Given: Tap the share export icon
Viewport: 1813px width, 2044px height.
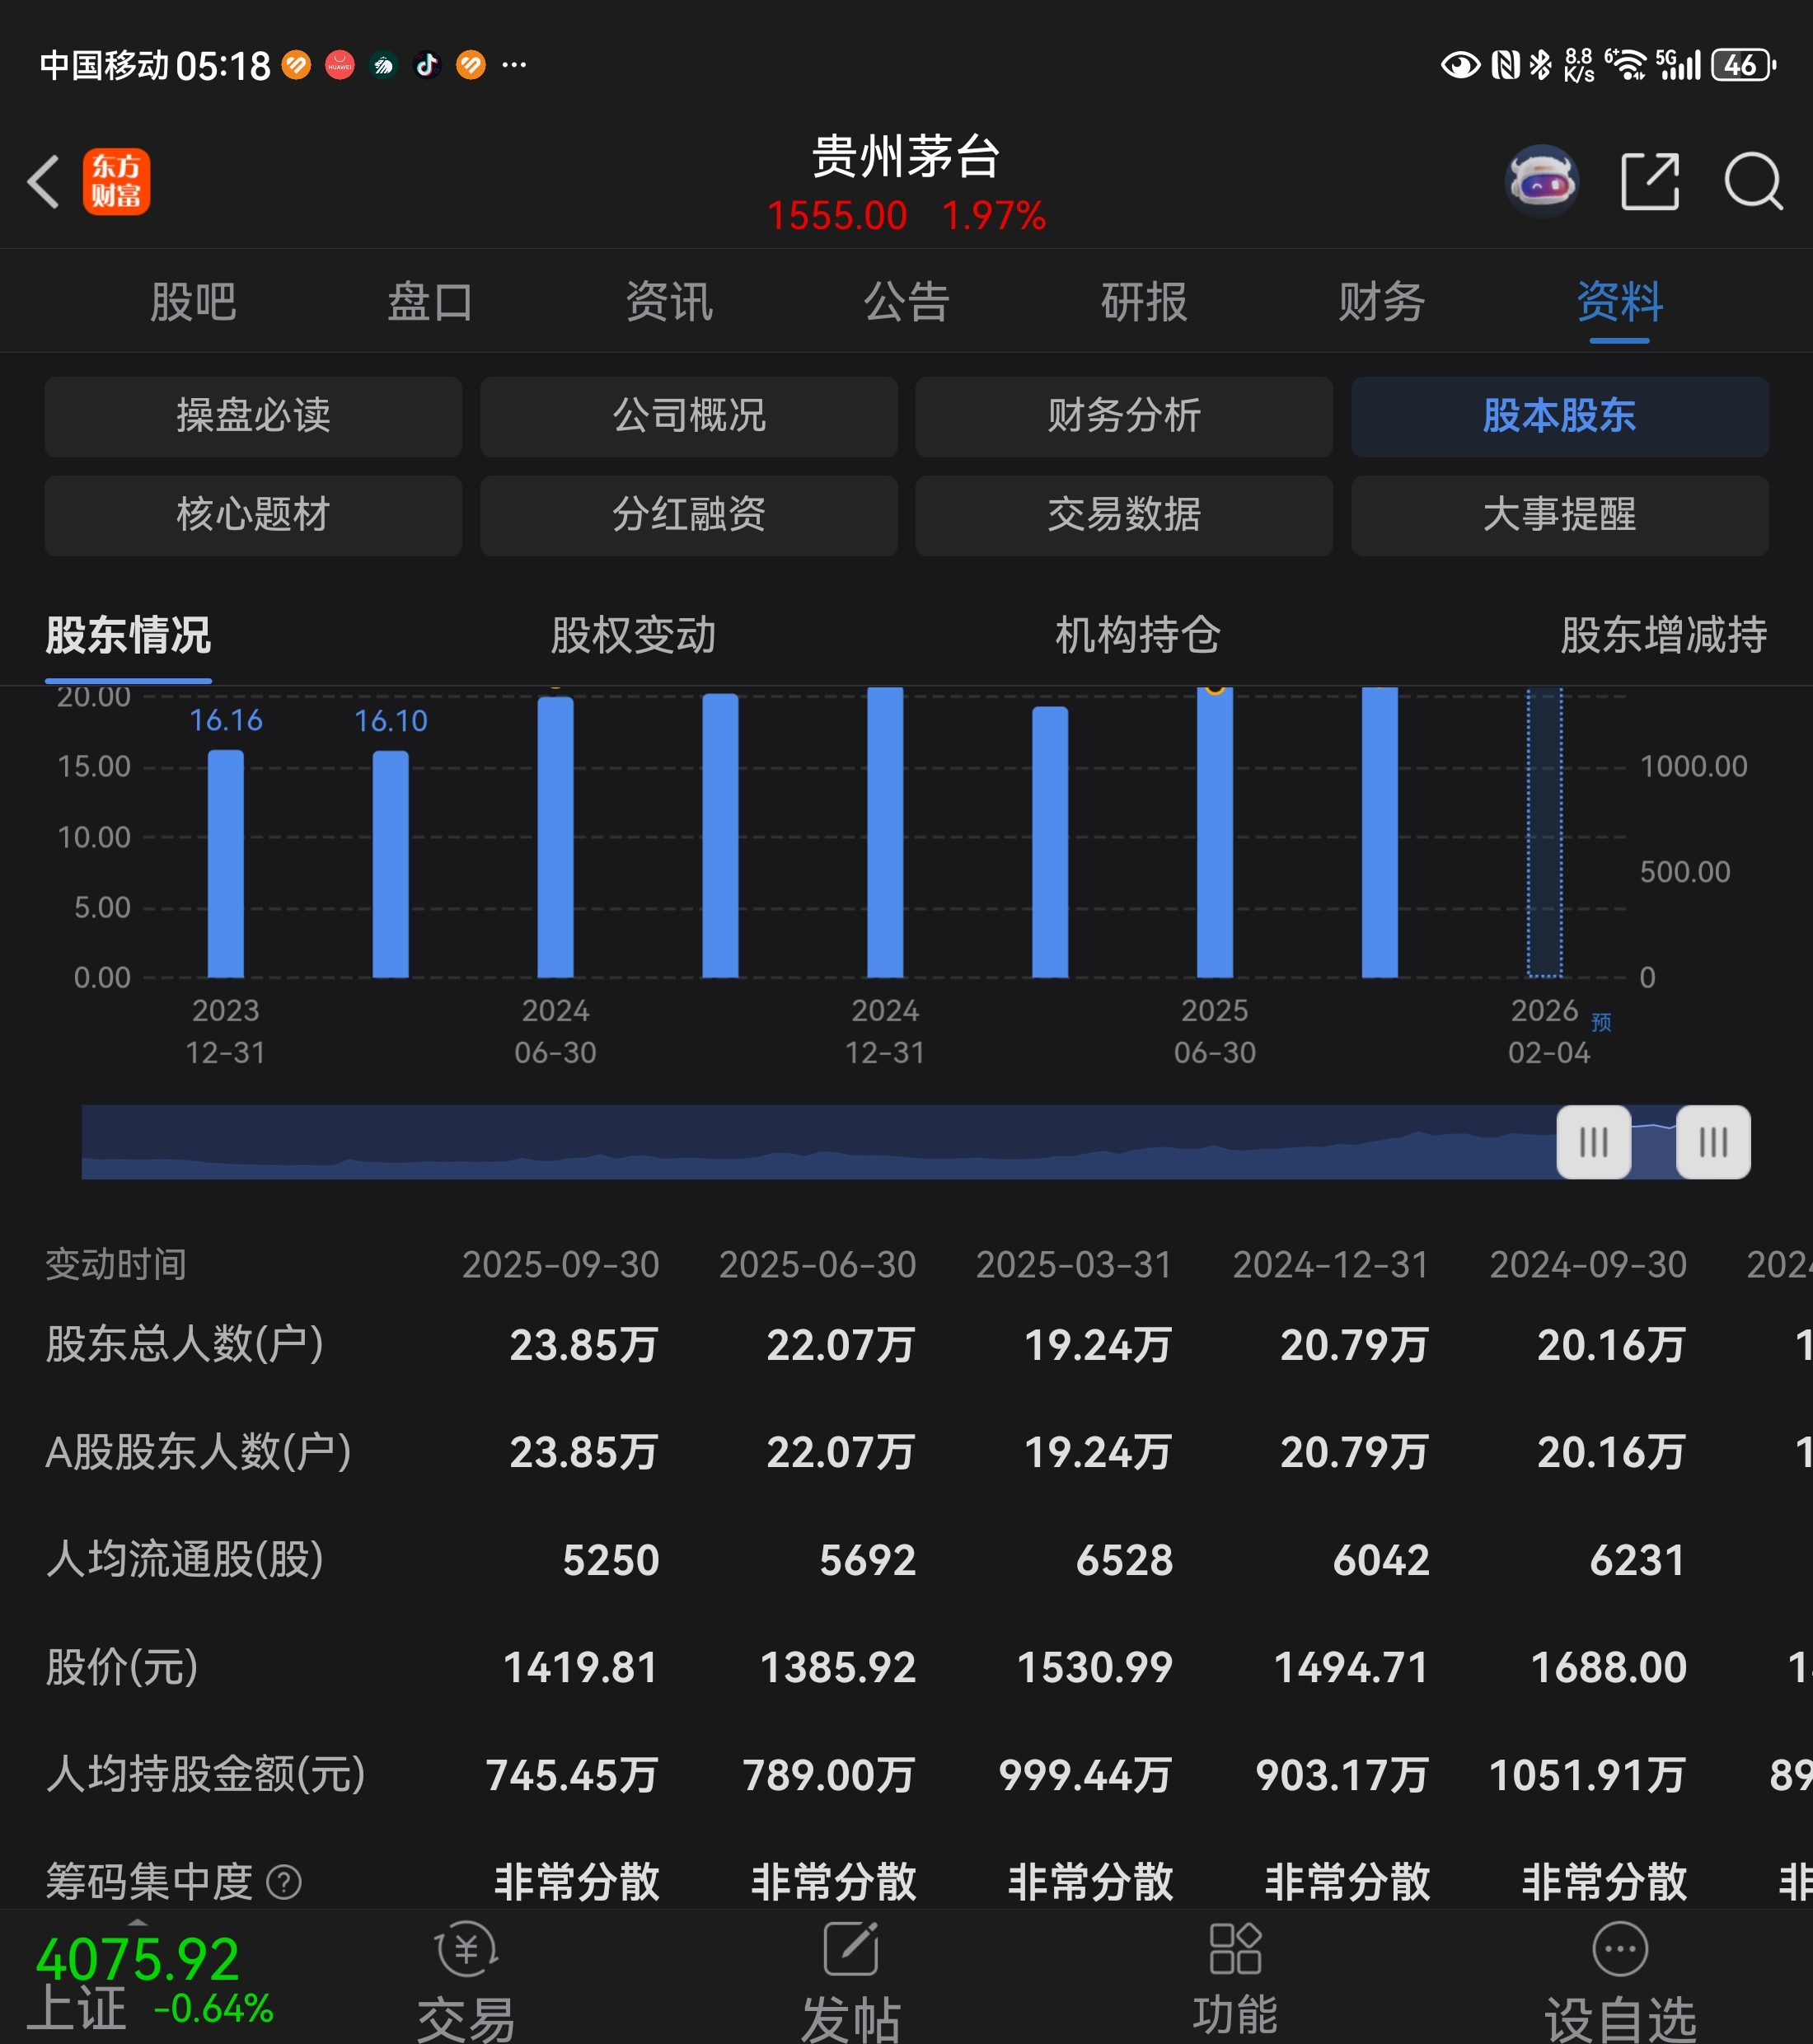Looking at the screenshot, I should click(1649, 181).
